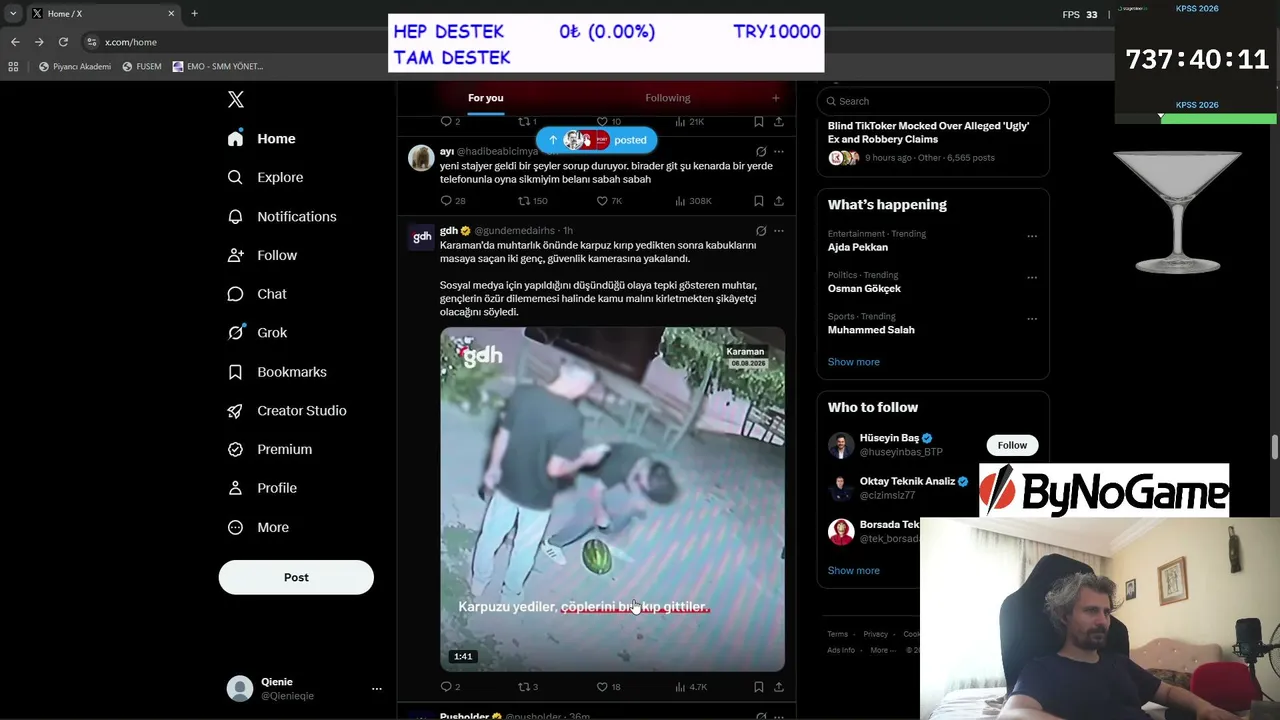Bookmark the top post showing 21K views
The height and width of the screenshot is (720, 1280).
(x=759, y=122)
